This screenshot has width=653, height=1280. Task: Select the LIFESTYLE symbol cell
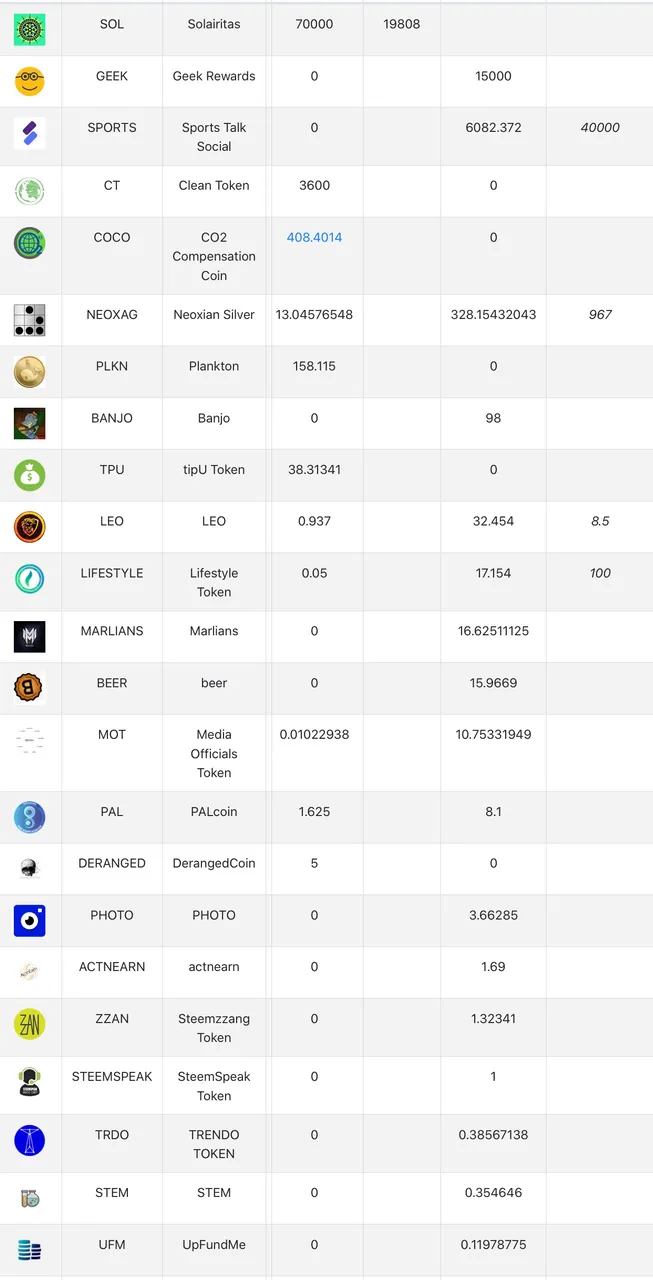[x=112, y=582]
